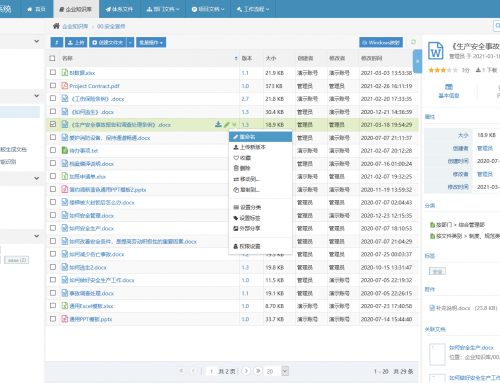Click the aaaa (2) tag in left sidebar
This screenshot has height=383, width=500.
17,260
